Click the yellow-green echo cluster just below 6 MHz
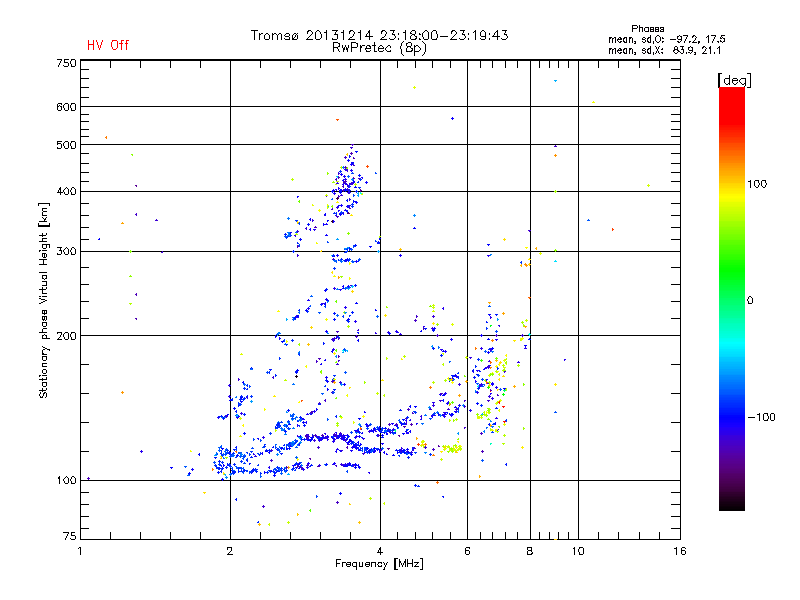This screenshot has height=600, width=800. pyautogui.click(x=452, y=448)
